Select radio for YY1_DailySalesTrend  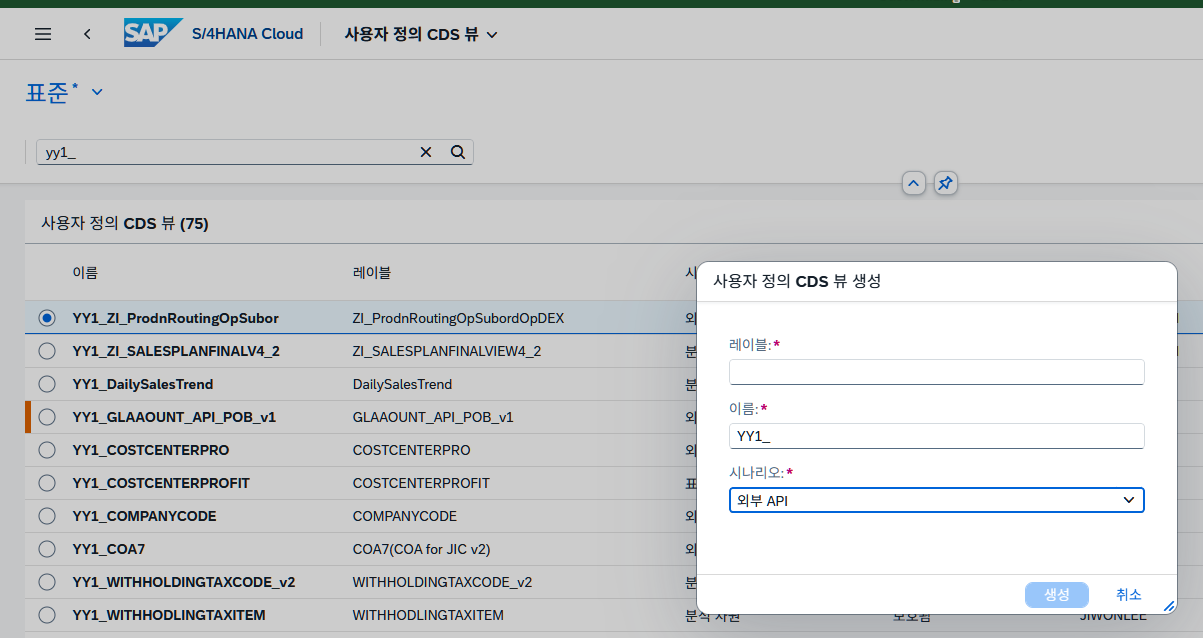coord(47,384)
